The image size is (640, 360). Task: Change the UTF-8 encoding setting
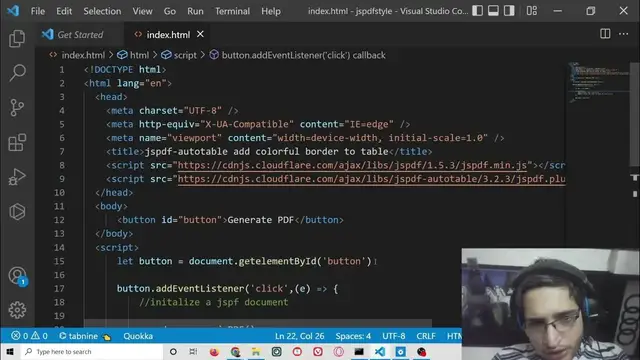(393, 336)
